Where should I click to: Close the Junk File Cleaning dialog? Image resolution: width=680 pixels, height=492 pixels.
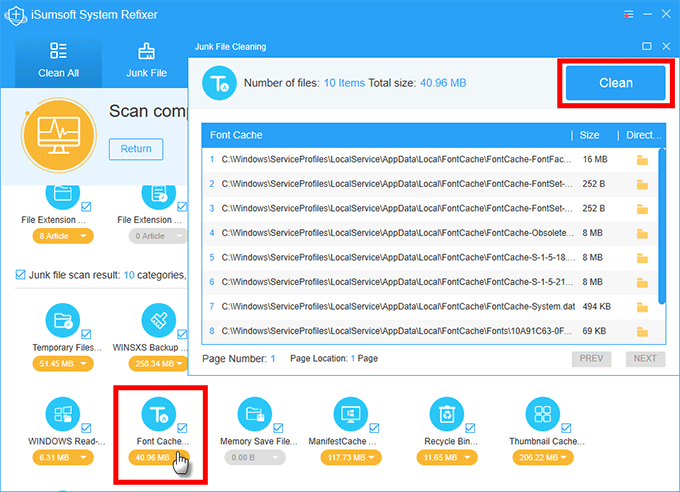[666, 46]
